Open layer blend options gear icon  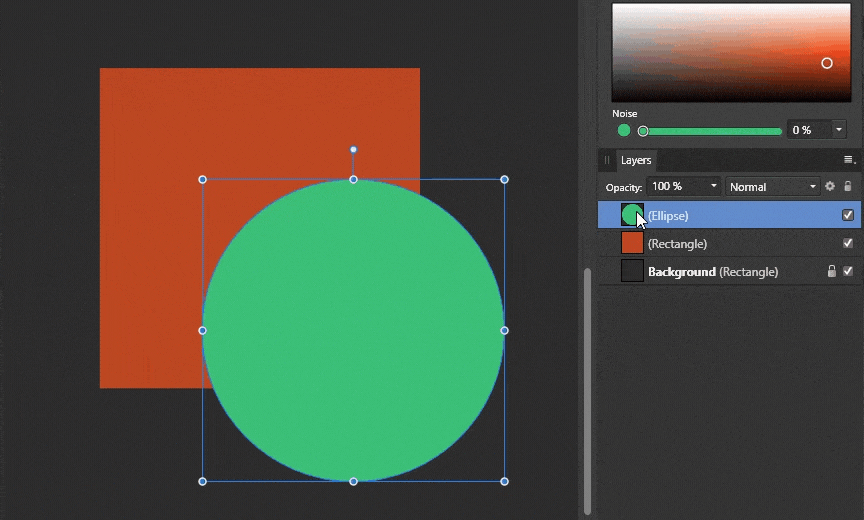click(x=830, y=187)
